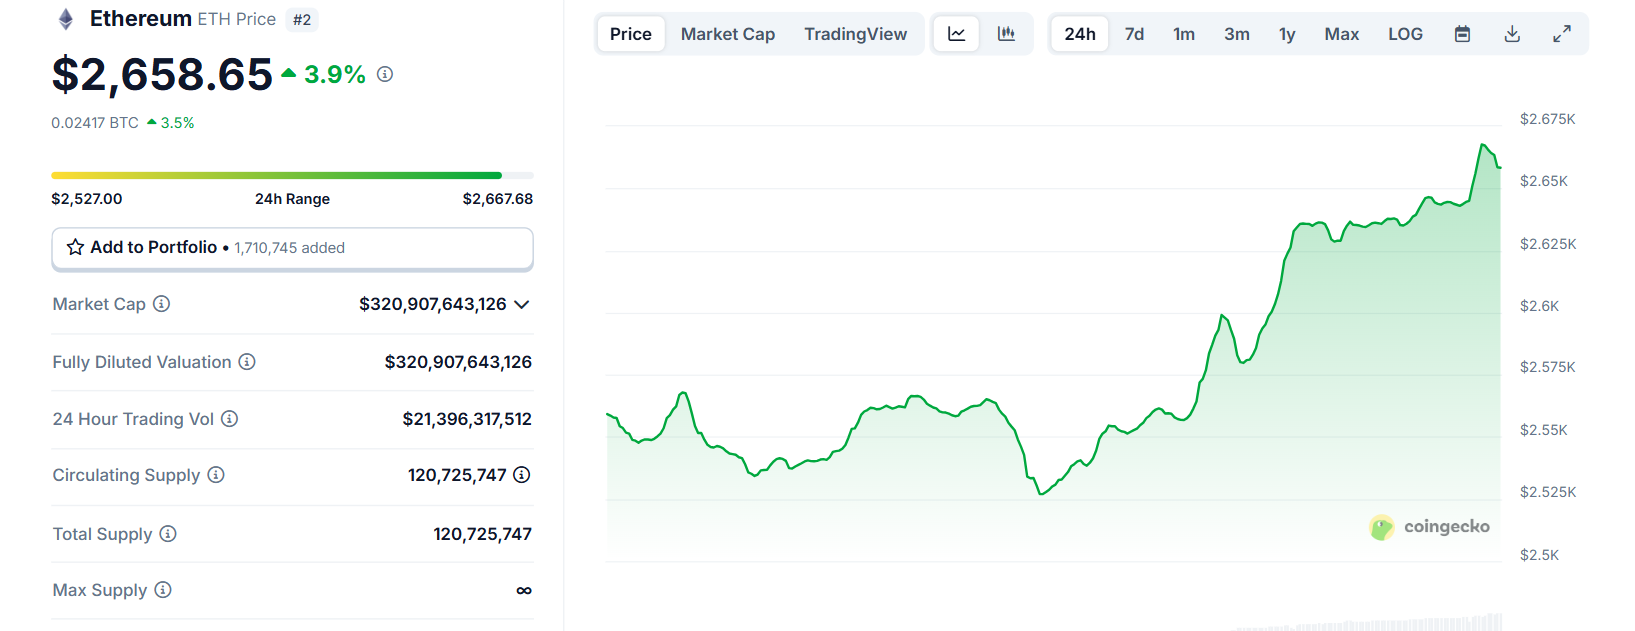Click the $2.6K axis label
The image size is (1635, 631).
tap(1539, 306)
